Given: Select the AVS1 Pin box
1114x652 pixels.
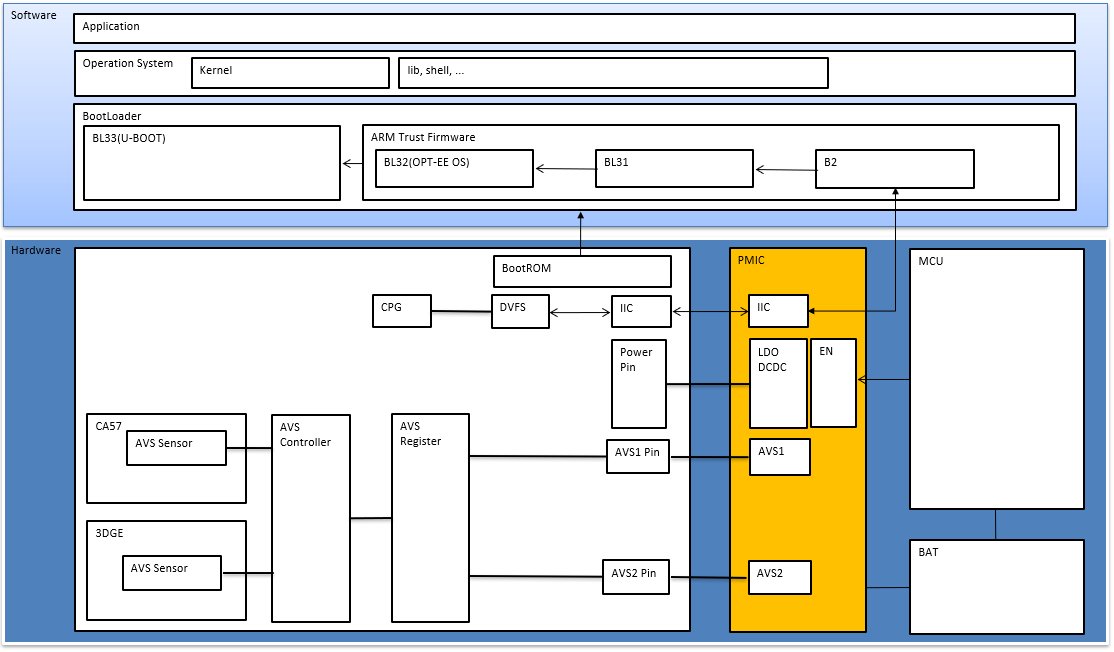Looking at the screenshot, I should (638, 456).
